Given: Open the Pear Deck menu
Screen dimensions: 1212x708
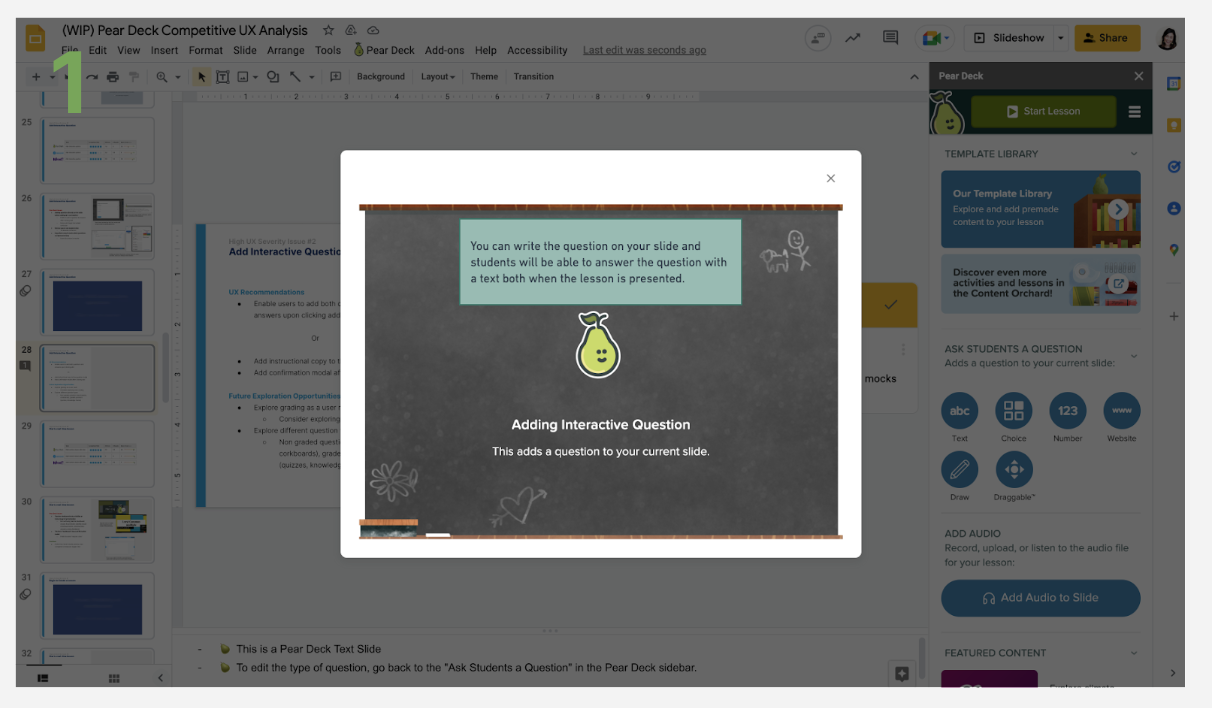Looking at the screenshot, I should pos(384,50).
